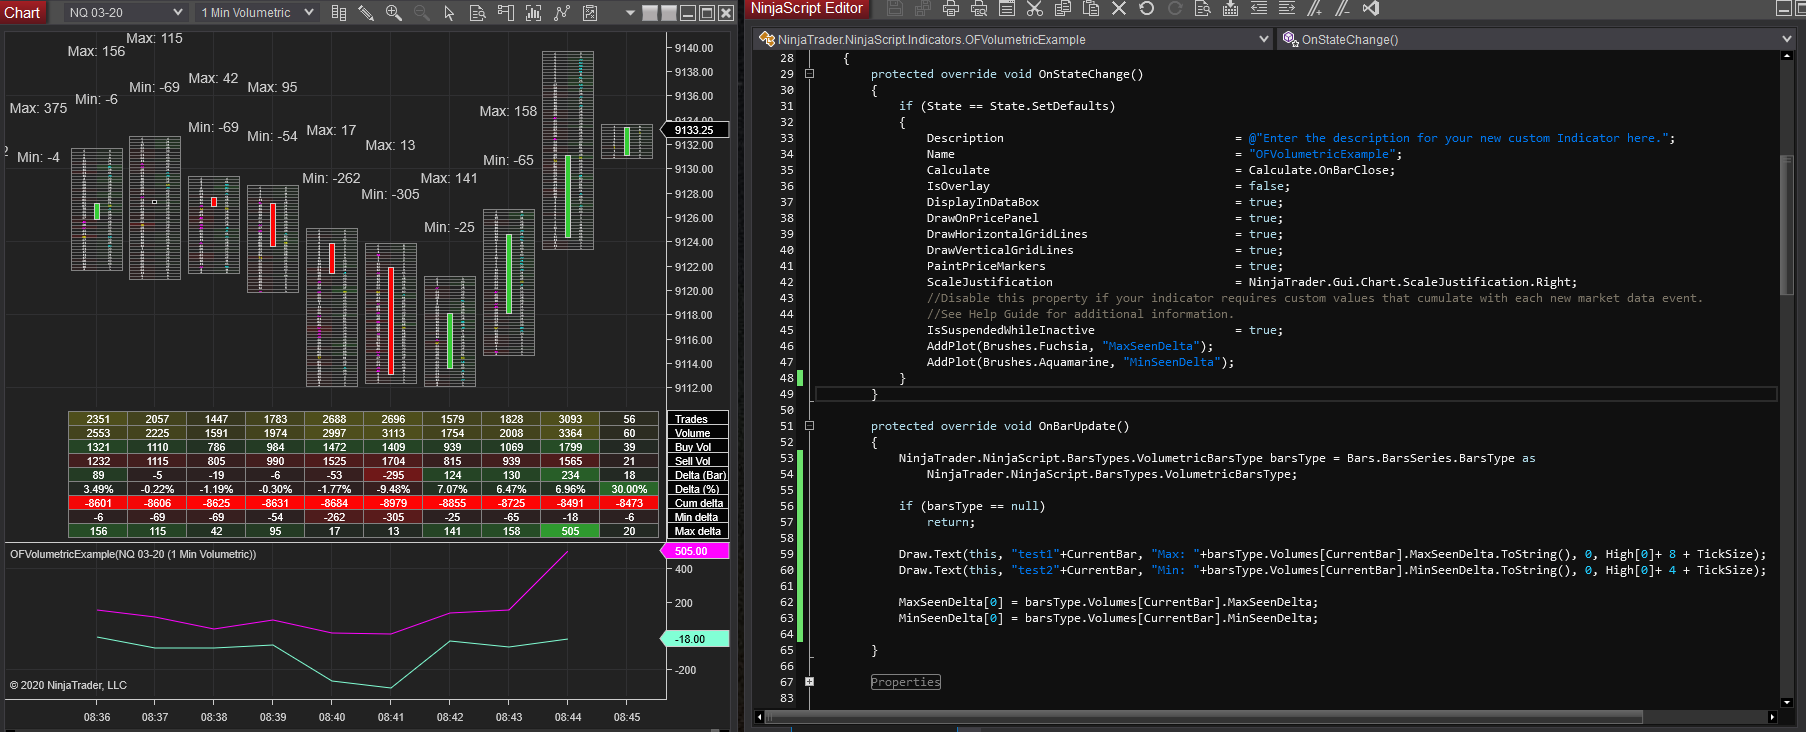
Task: Collapse the OnBarUpdate method outline
Action: click(x=809, y=426)
